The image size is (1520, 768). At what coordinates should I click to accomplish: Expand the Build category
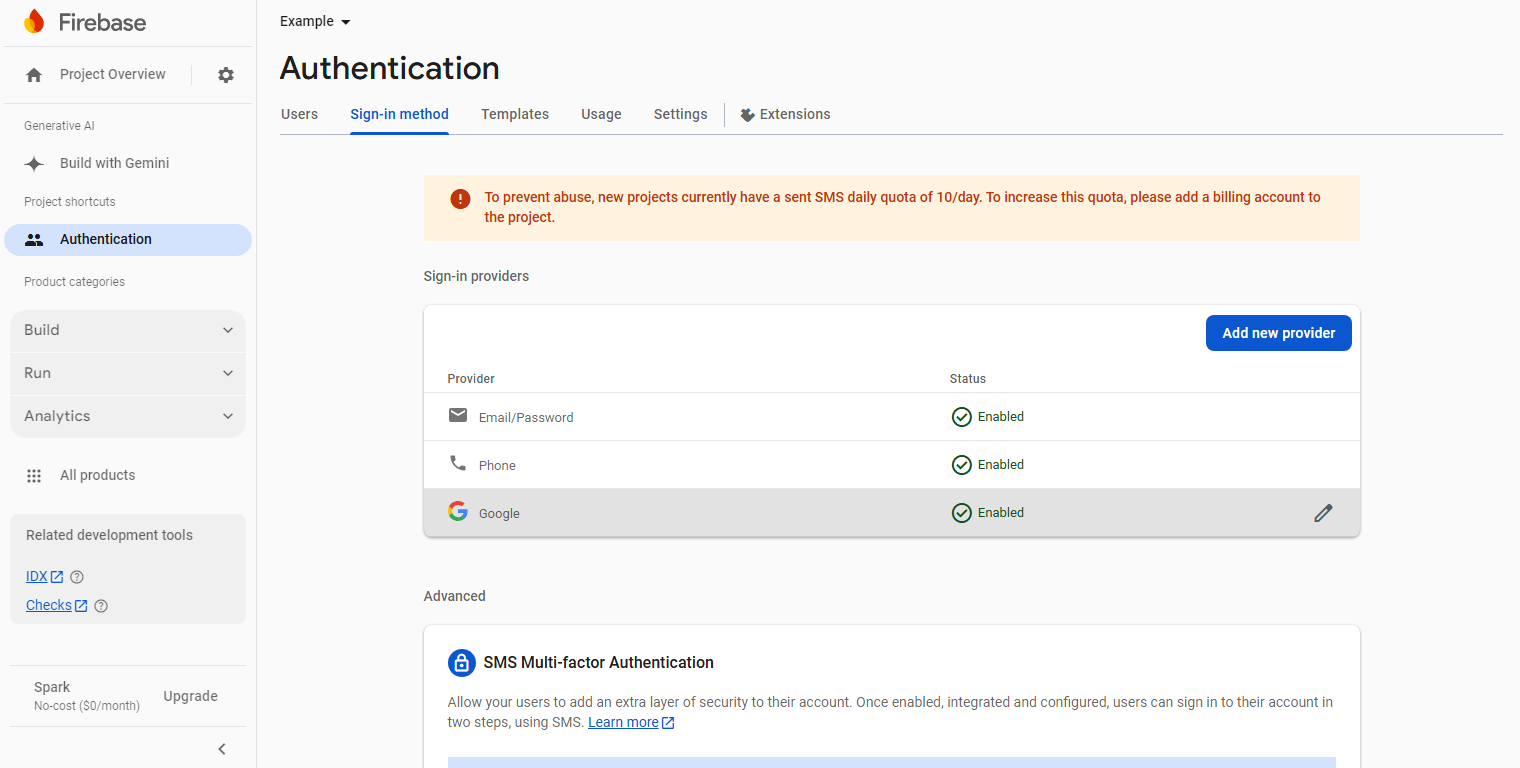(128, 331)
